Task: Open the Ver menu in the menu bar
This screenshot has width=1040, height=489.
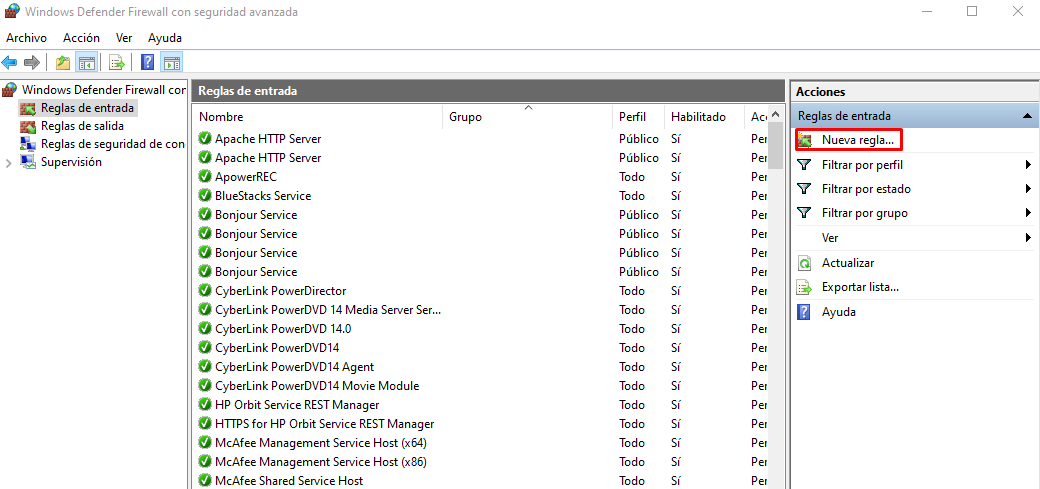Action: (124, 38)
